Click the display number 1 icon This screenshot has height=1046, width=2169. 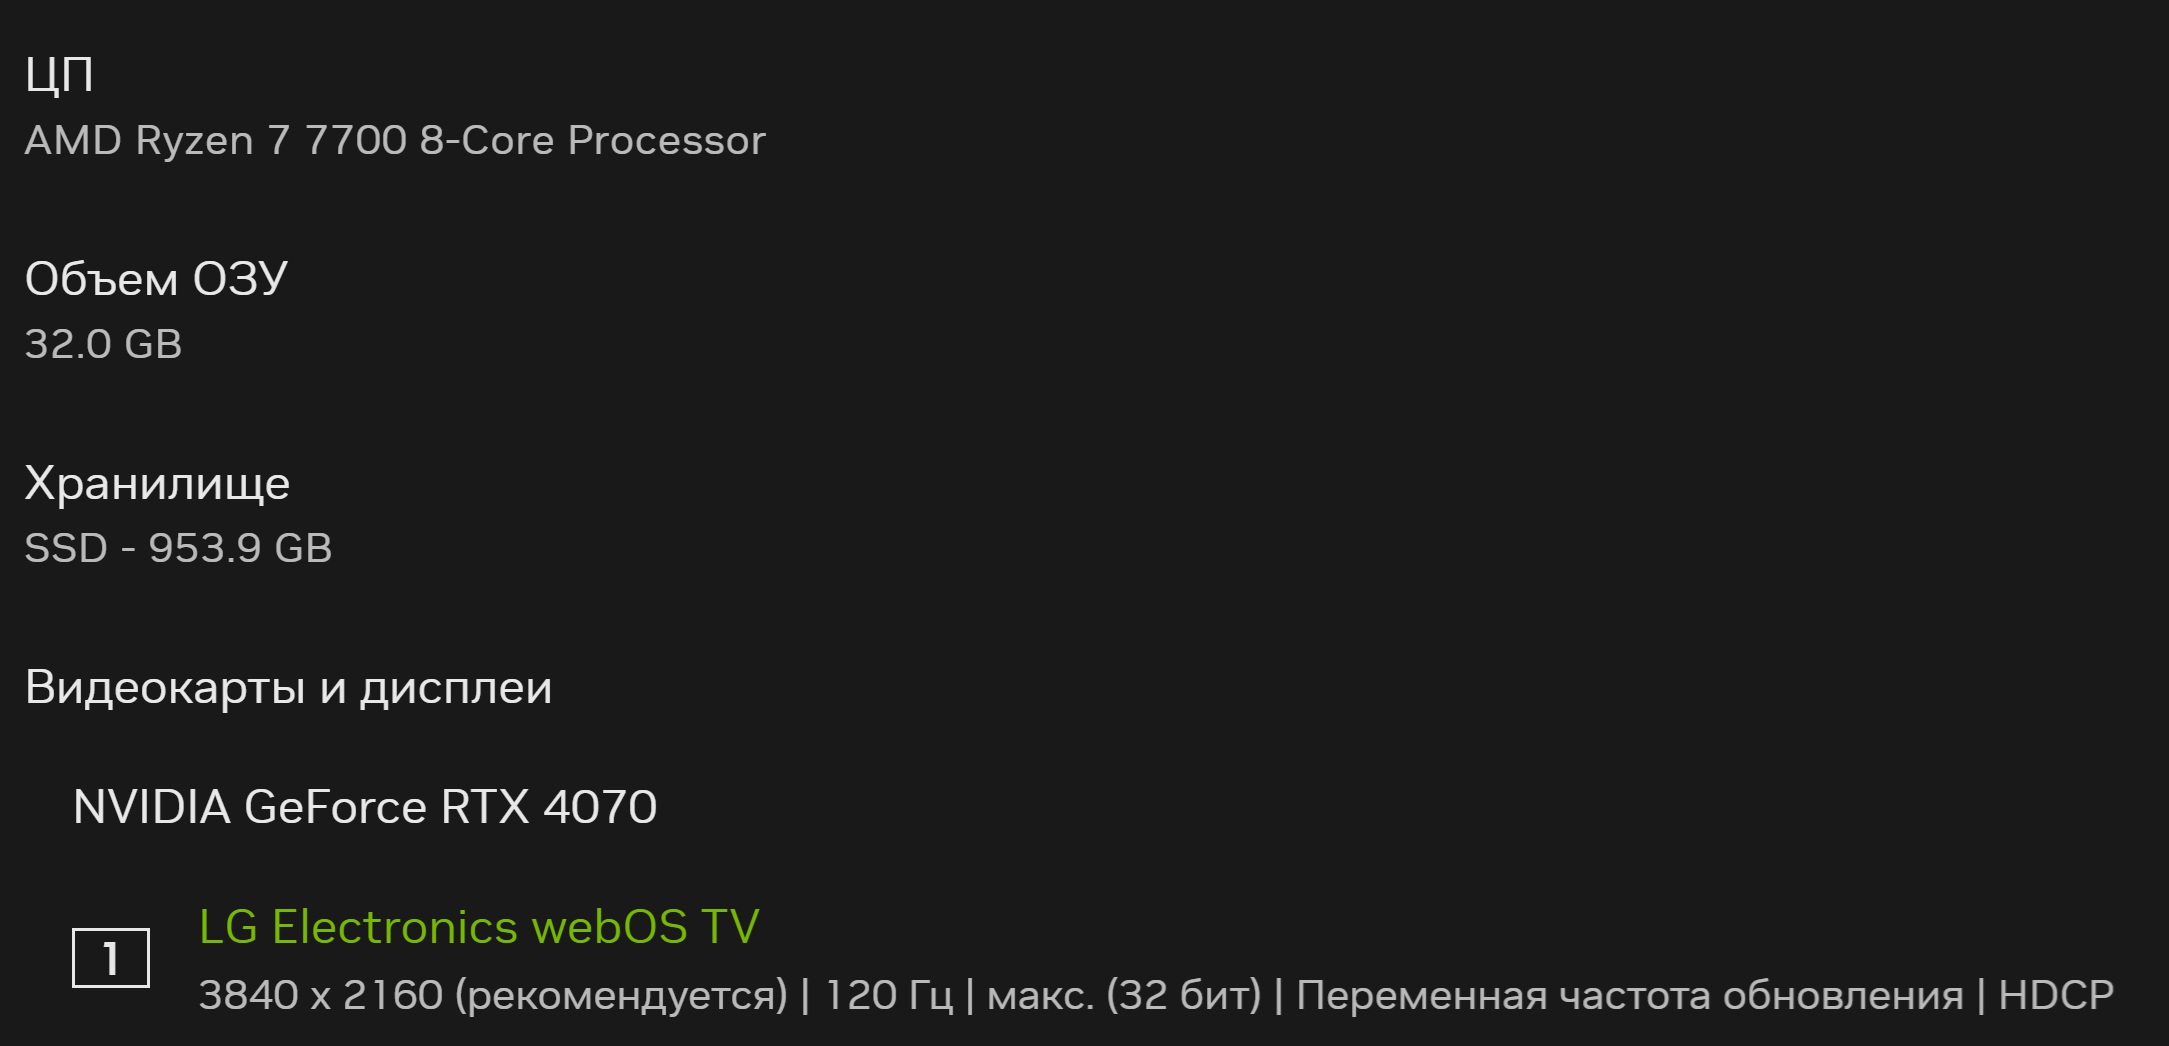(111, 958)
